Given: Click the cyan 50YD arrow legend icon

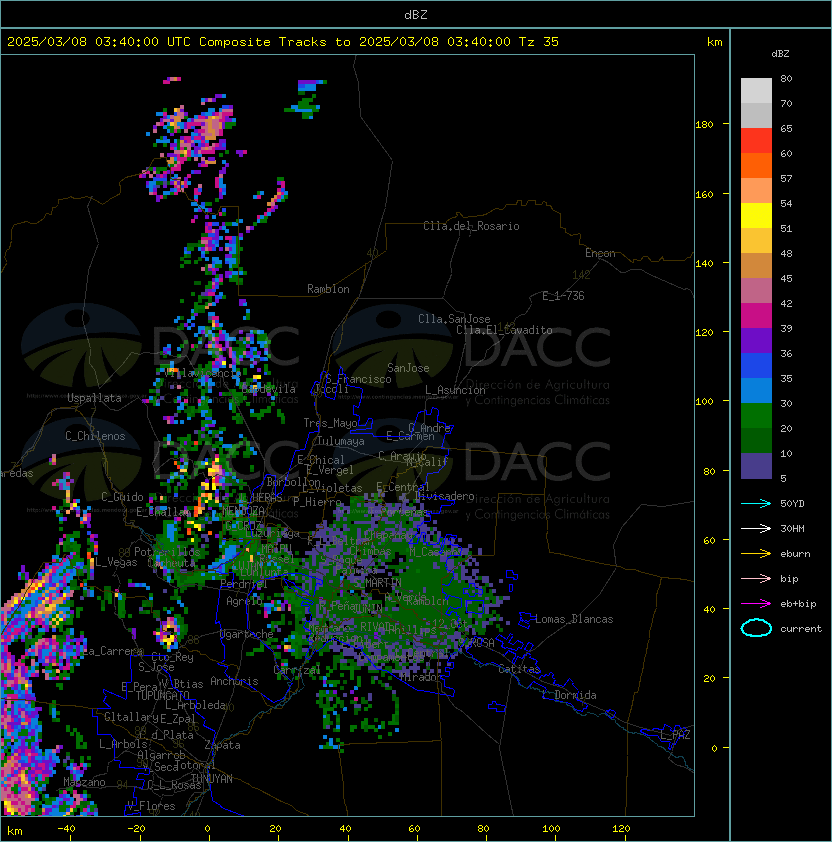Looking at the screenshot, I should click(x=756, y=504).
